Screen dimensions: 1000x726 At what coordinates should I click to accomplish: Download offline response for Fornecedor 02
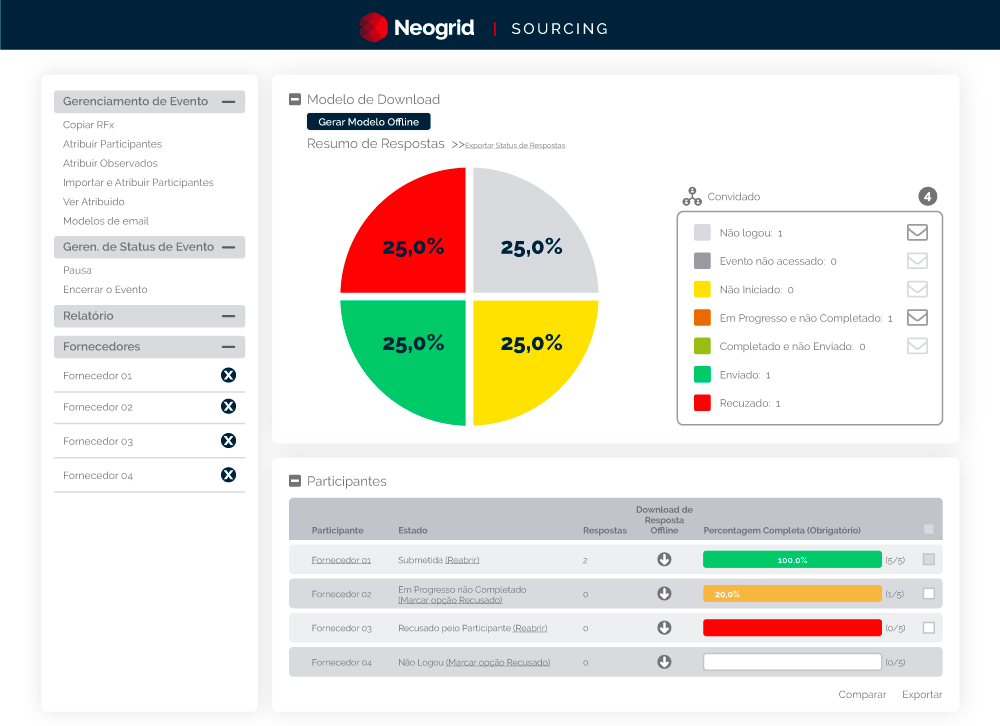[x=664, y=594]
